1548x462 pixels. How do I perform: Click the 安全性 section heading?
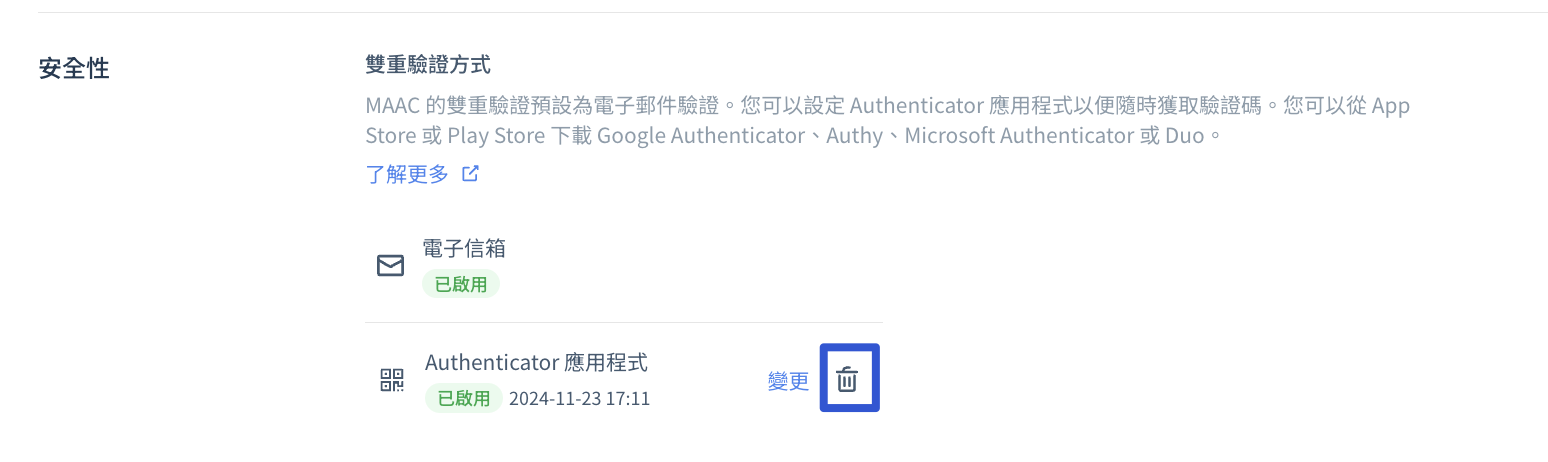click(74, 69)
